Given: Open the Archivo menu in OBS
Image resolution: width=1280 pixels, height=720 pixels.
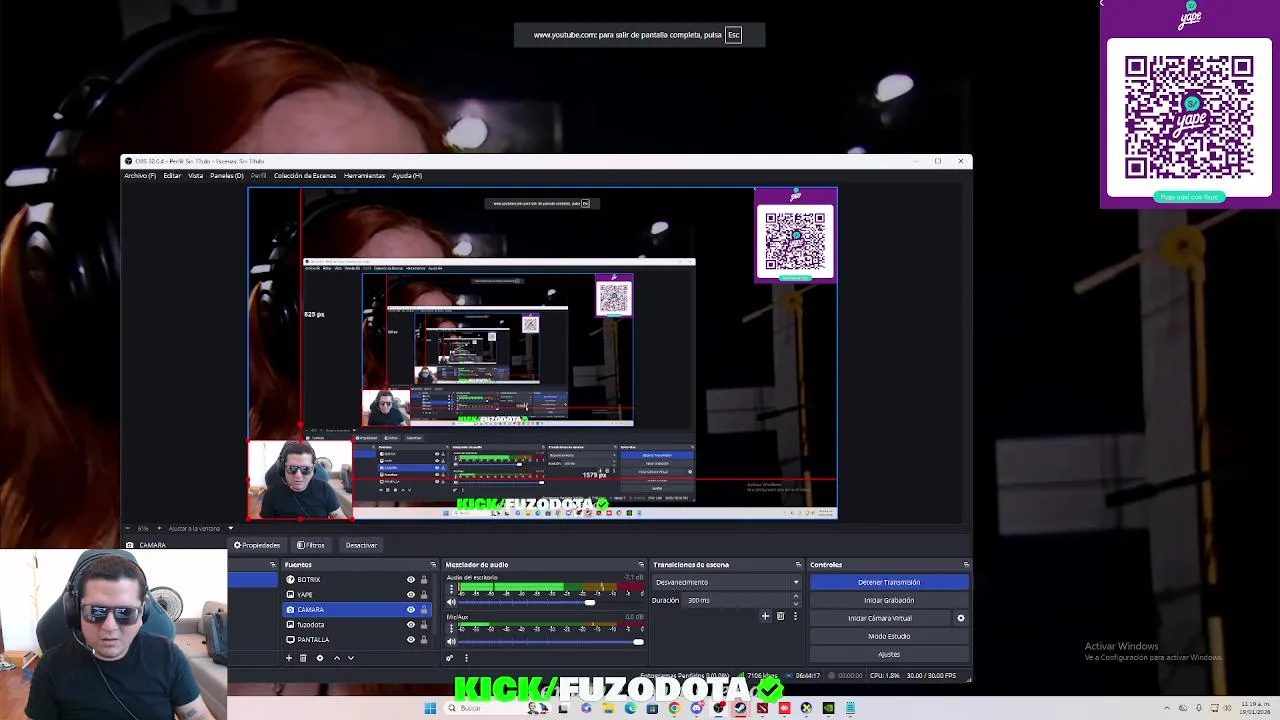Looking at the screenshot, I should click(139, 176).
